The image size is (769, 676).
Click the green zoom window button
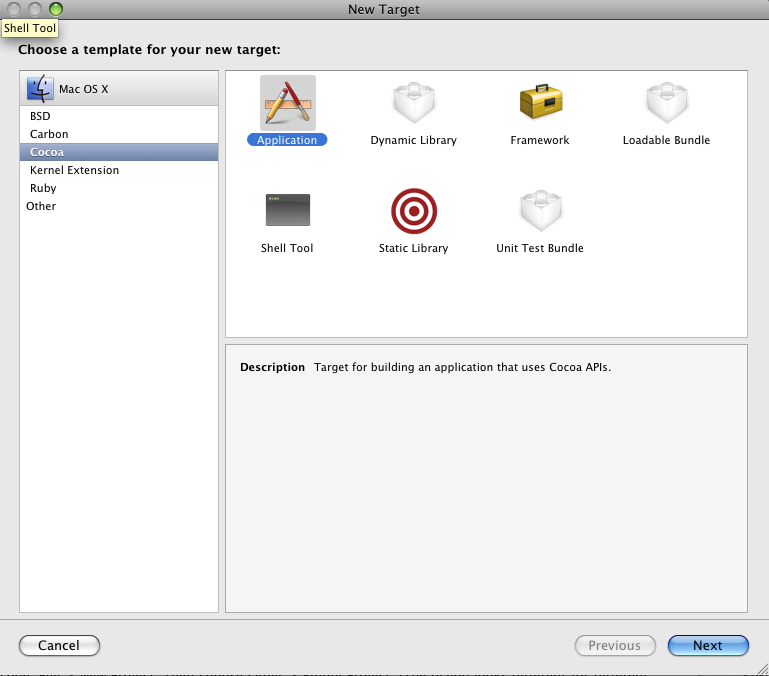(x=55, y=9)
